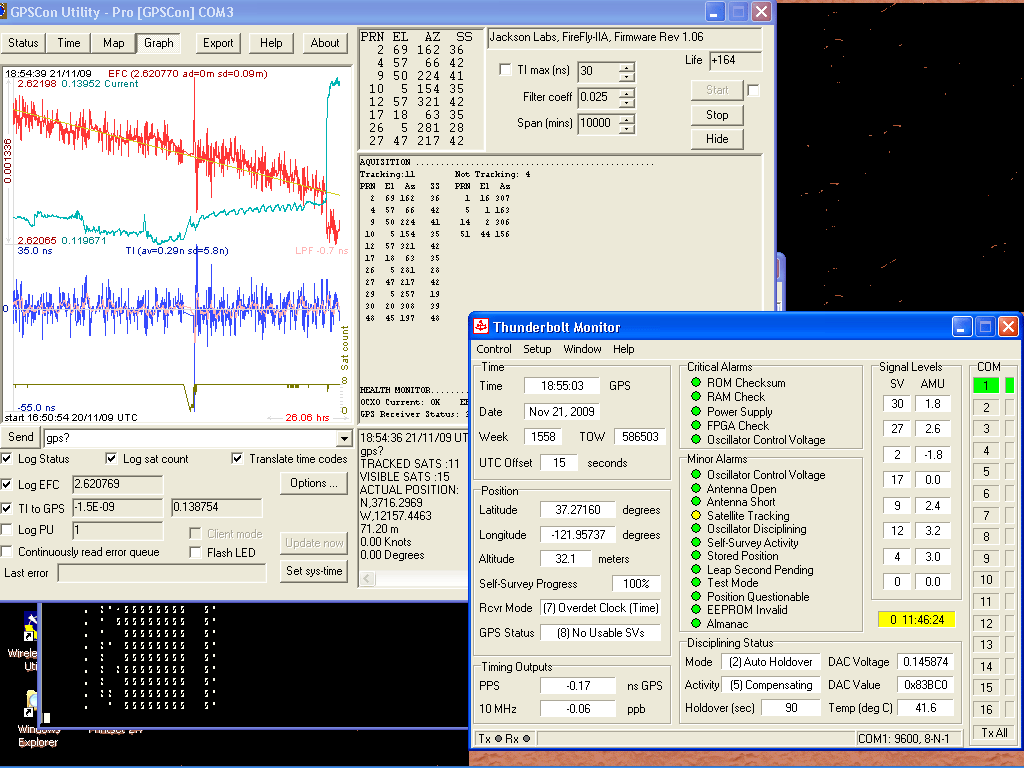This screenshot has width=1024, height=768.
Task: Click the Export button in GPSCon
Action: click(x=218, y=43)
